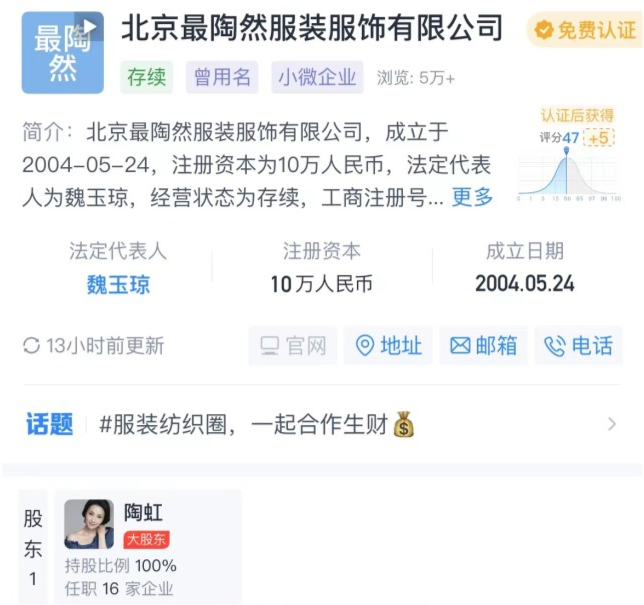Open legal representative 魏玉琼 link

[118, 285]
